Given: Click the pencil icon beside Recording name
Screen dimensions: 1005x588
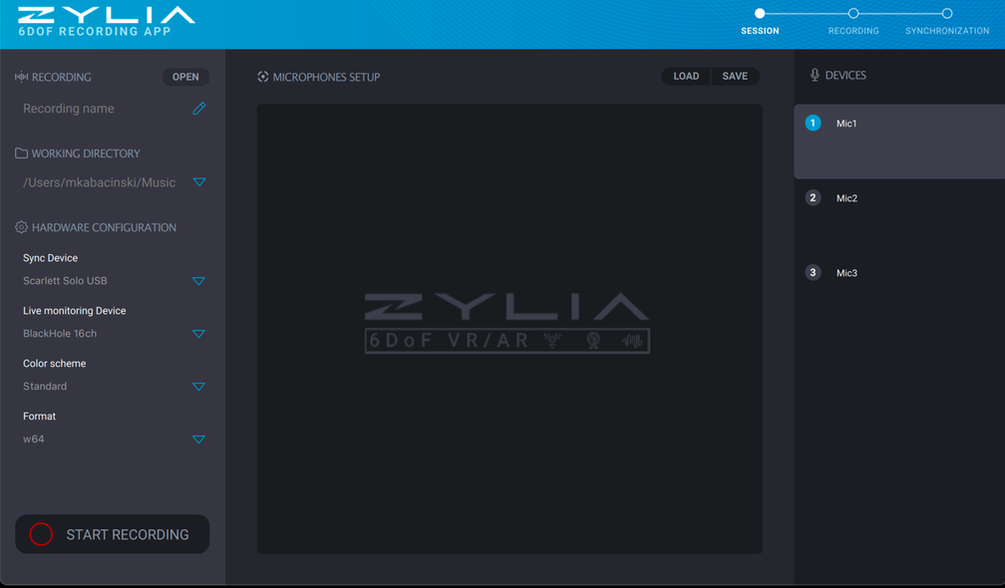Looking at the screenshot, I should 199,108.
